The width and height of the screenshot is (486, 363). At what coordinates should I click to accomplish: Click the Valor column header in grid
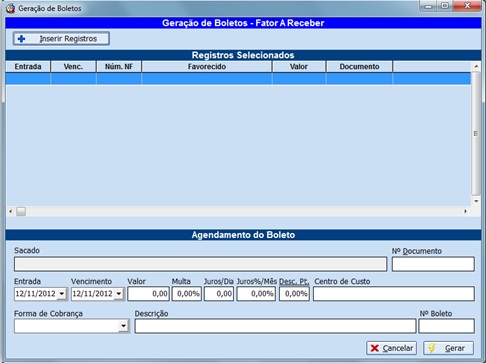(299, 67)
